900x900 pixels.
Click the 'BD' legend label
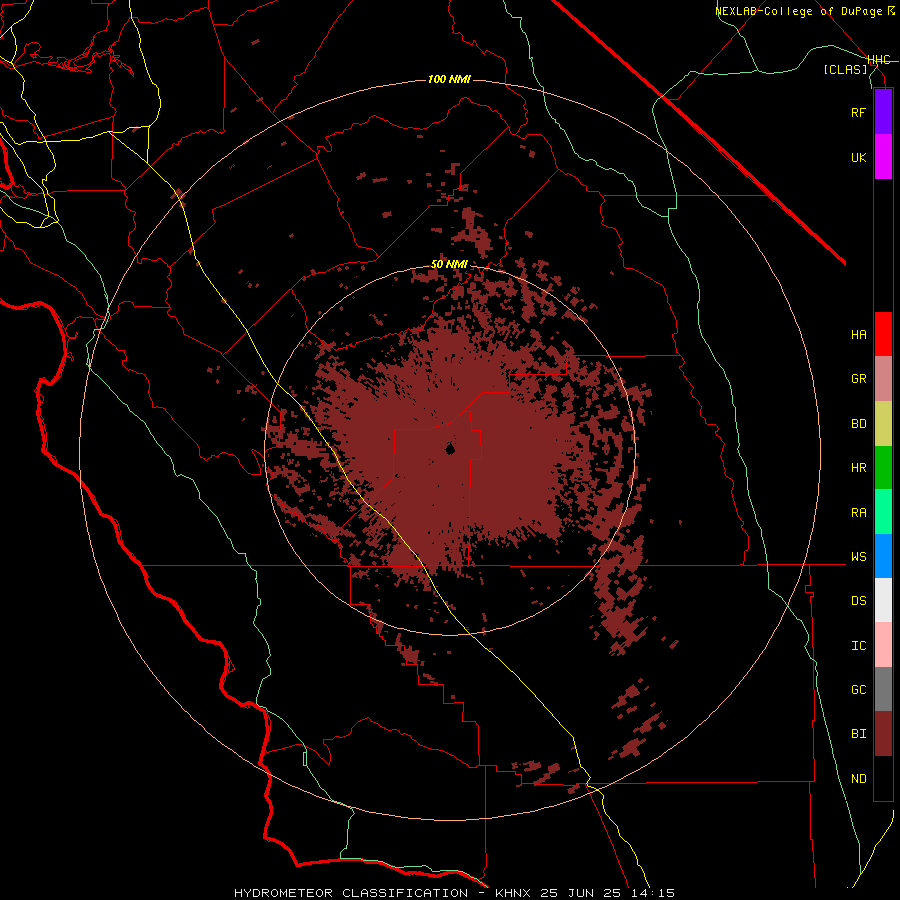pyautogui.click(x=858, y=424)
